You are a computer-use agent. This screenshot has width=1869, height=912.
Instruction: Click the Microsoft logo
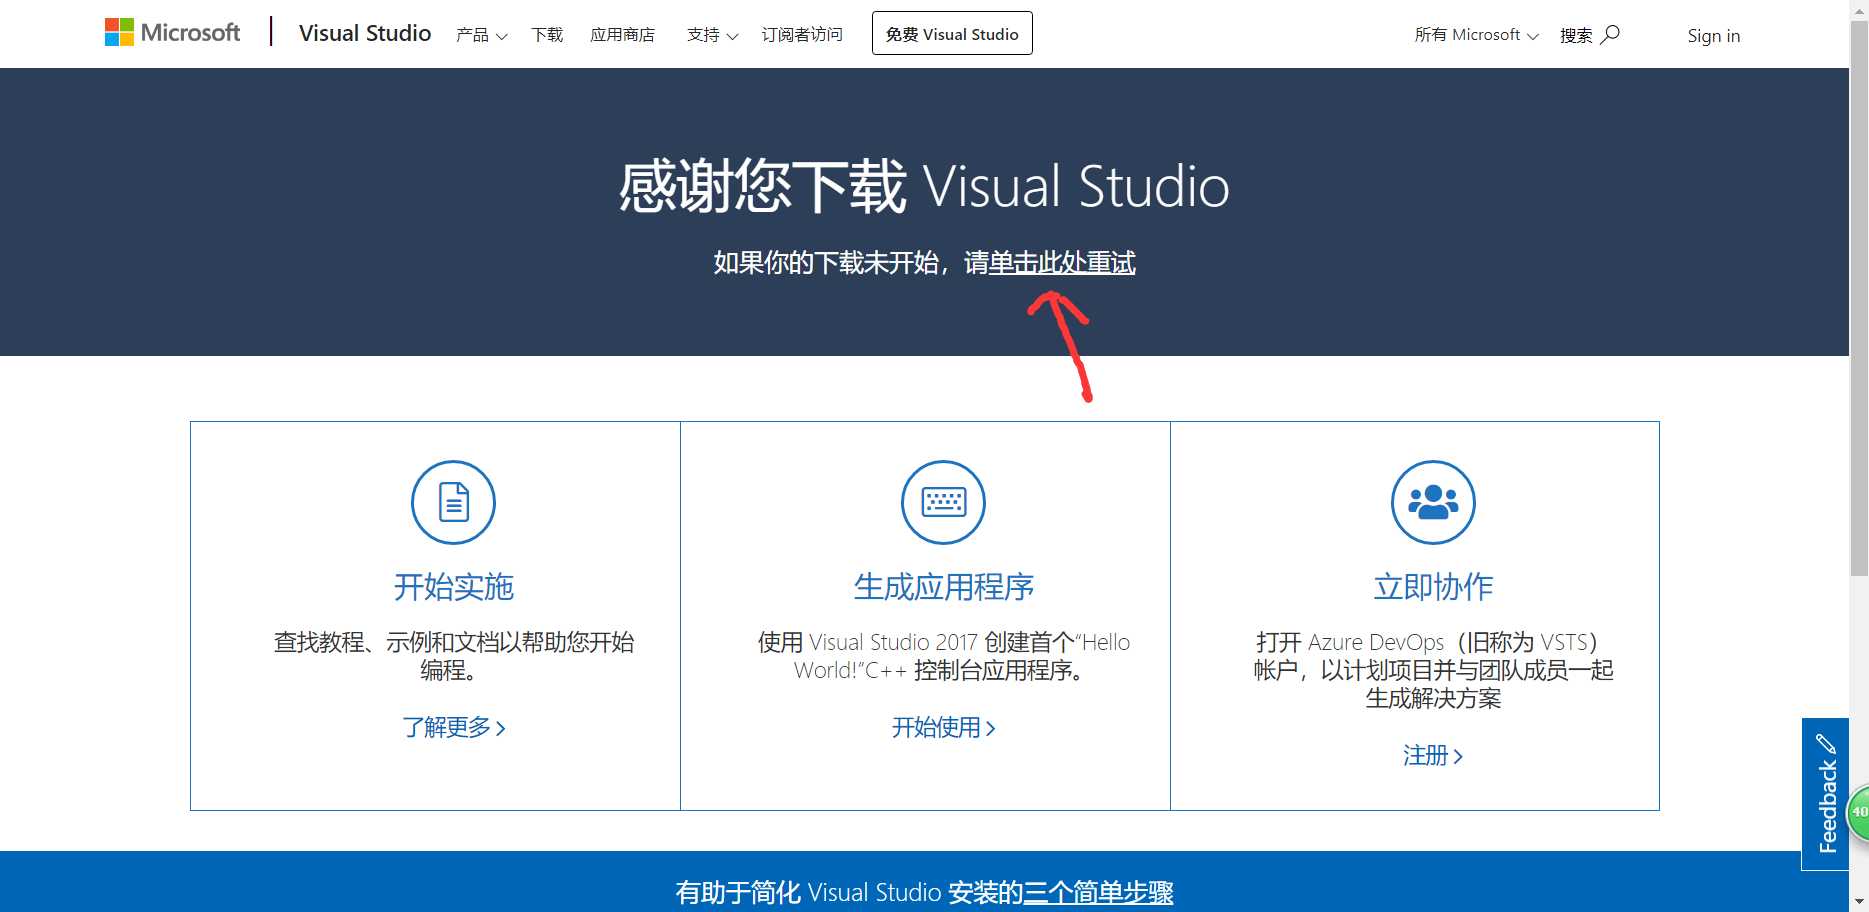point(173,33)
